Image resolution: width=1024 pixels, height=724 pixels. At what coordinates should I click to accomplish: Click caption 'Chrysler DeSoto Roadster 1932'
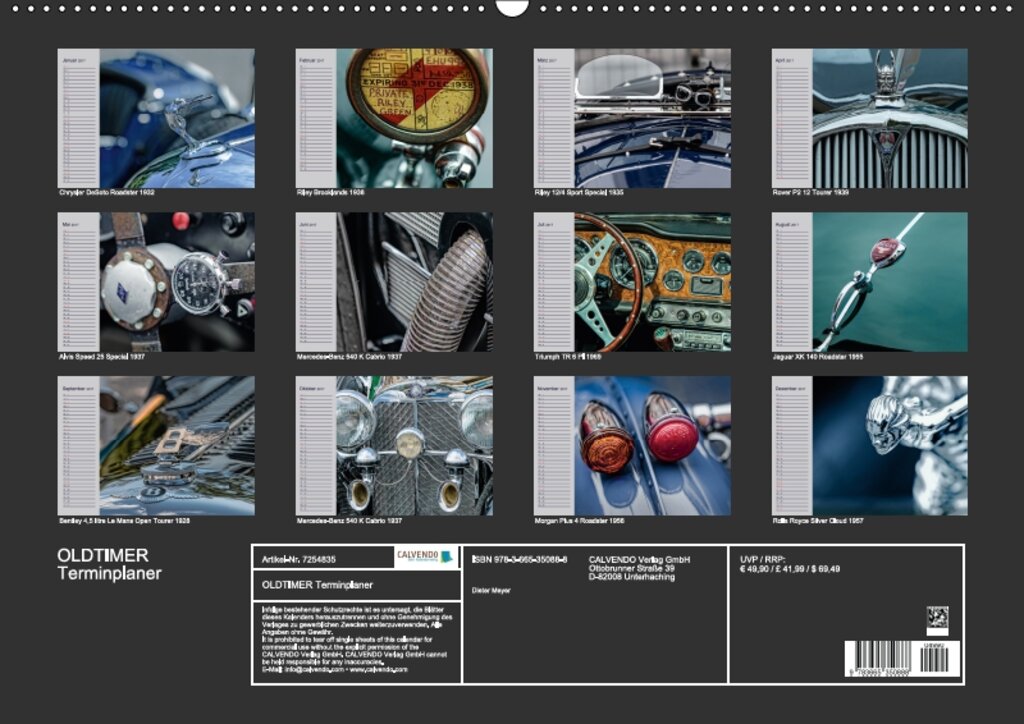(x=106, y=193)
